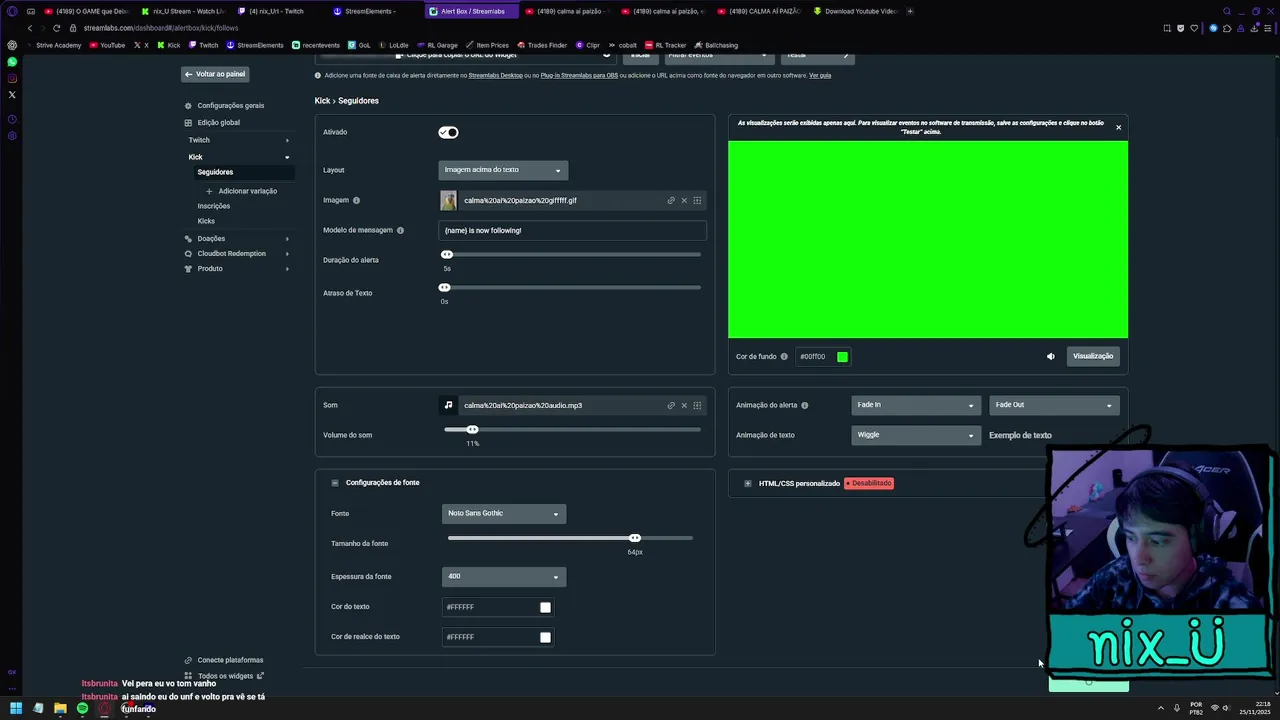Open the RL Tracker bookmark

pos(666,45)
